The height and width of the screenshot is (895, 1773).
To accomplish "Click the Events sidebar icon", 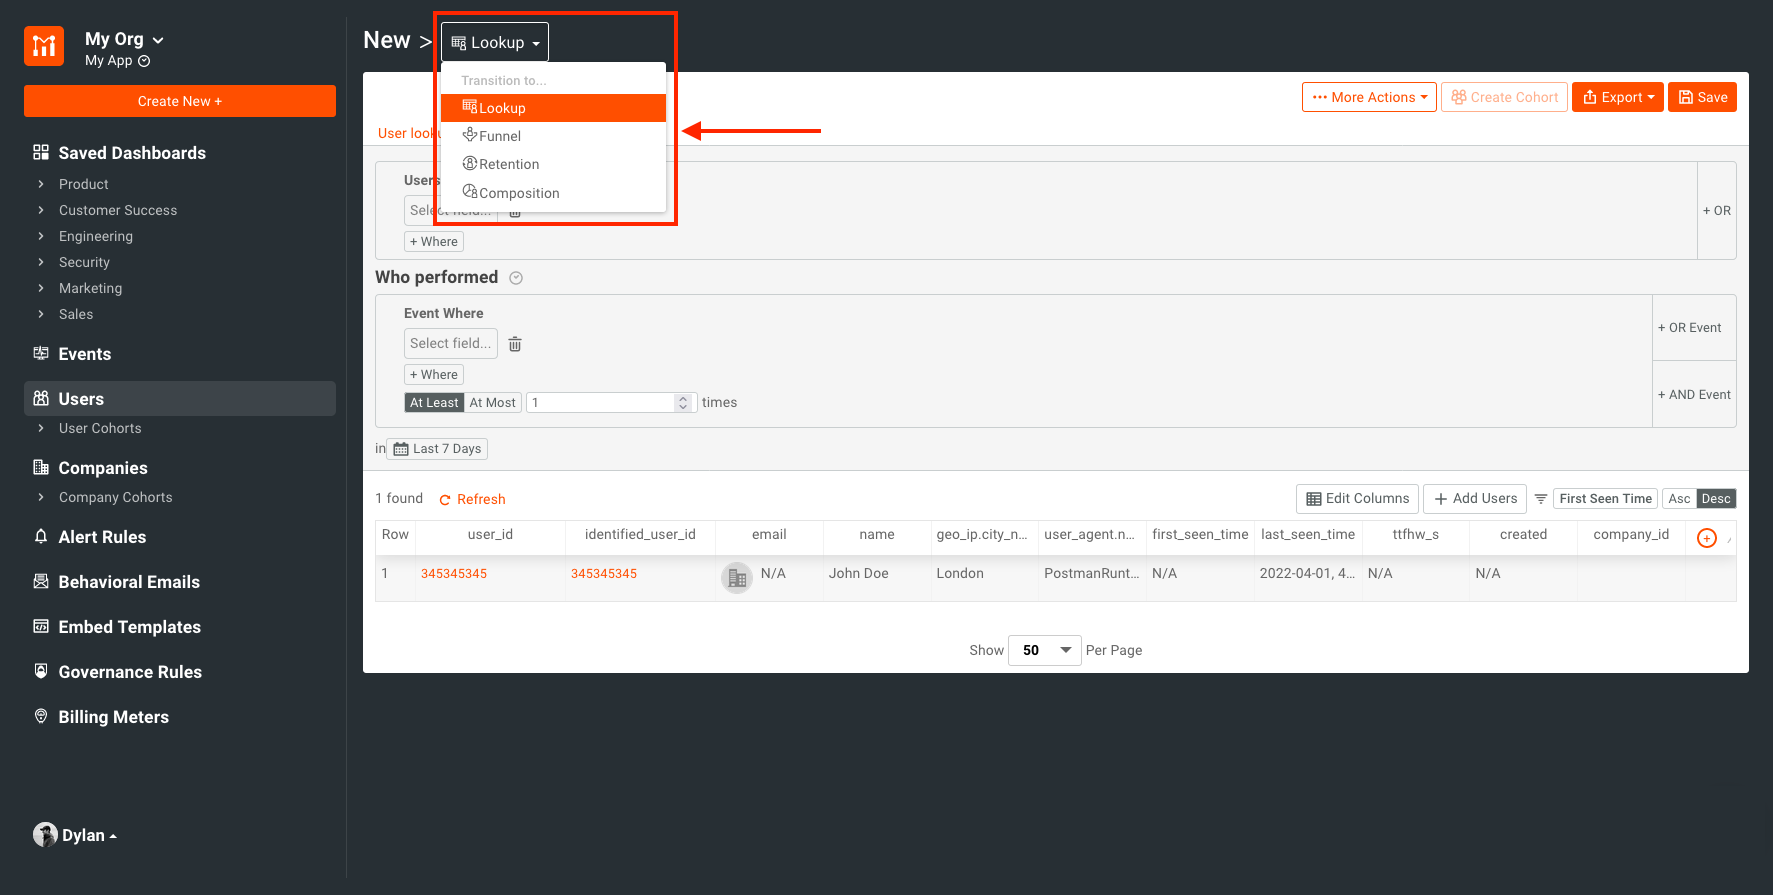I will [41, 353].
